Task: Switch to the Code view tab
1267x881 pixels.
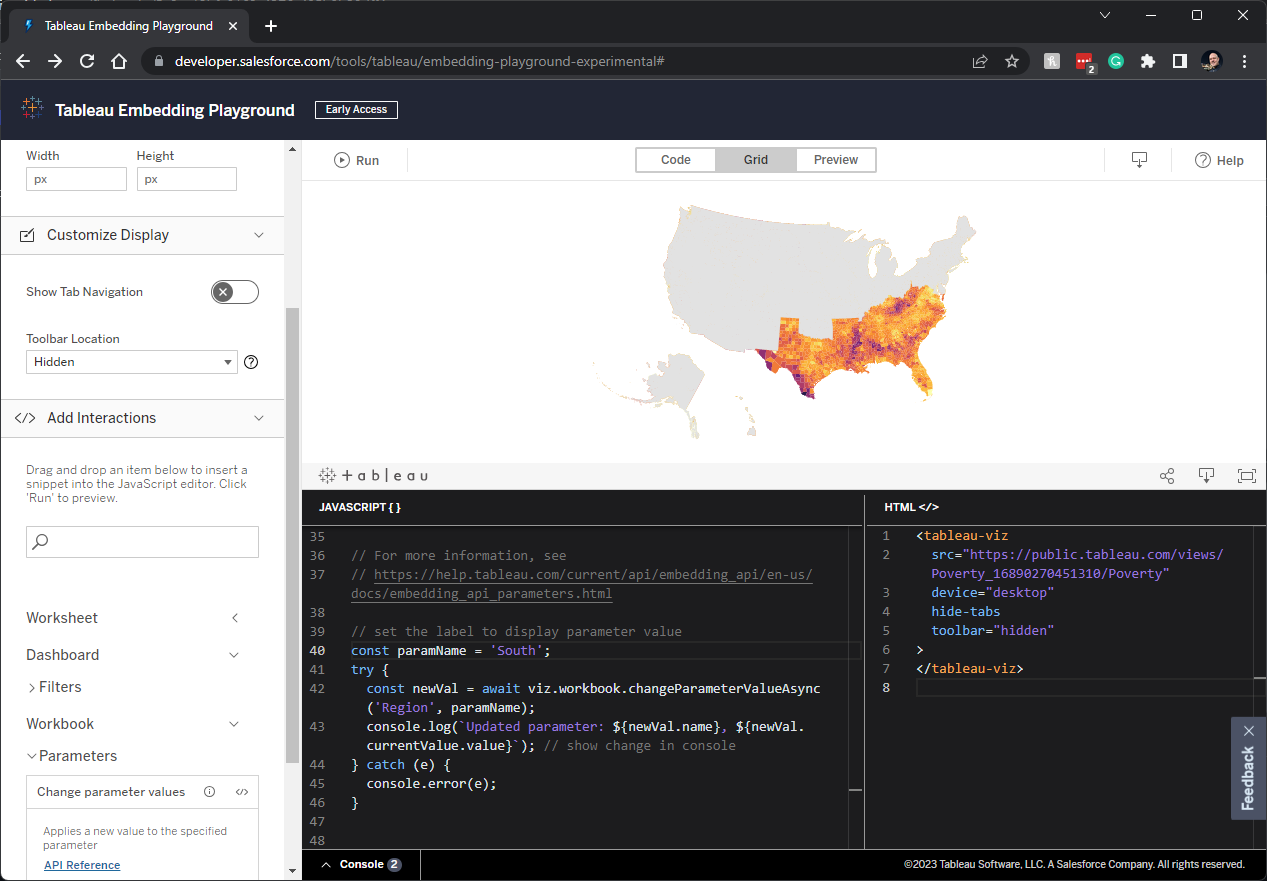Action: coord(676,160)
